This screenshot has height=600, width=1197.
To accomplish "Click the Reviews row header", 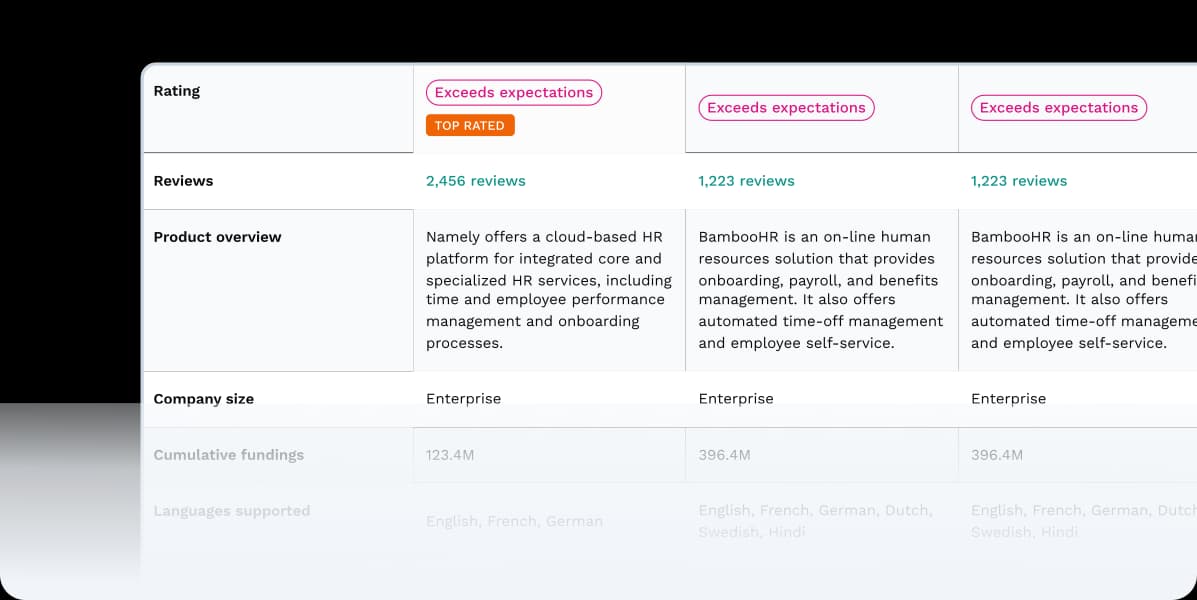I will (183, 181).
